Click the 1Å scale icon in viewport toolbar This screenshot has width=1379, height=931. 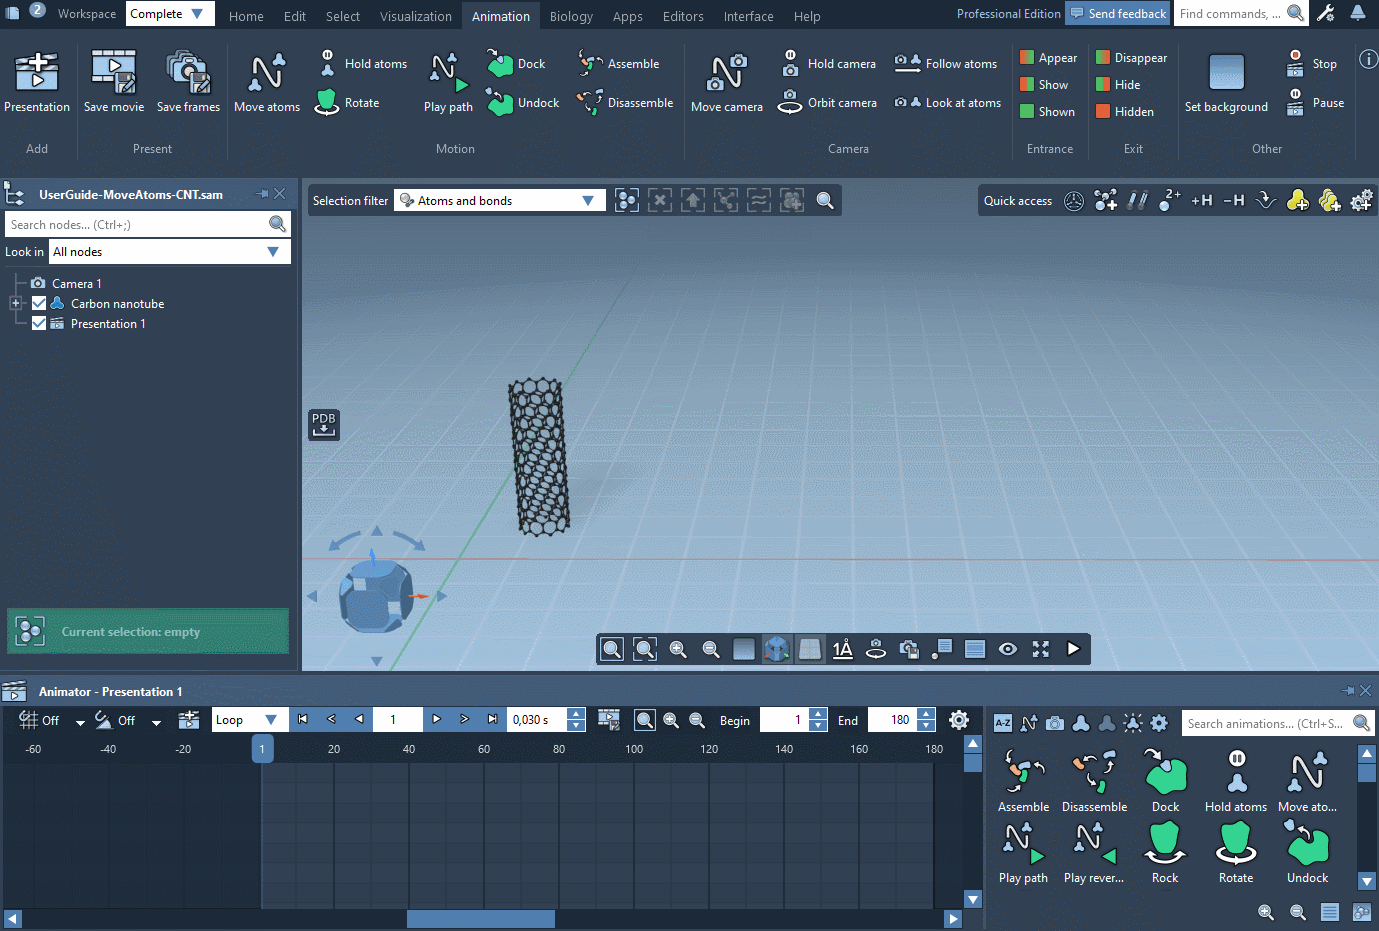[842, 649]
